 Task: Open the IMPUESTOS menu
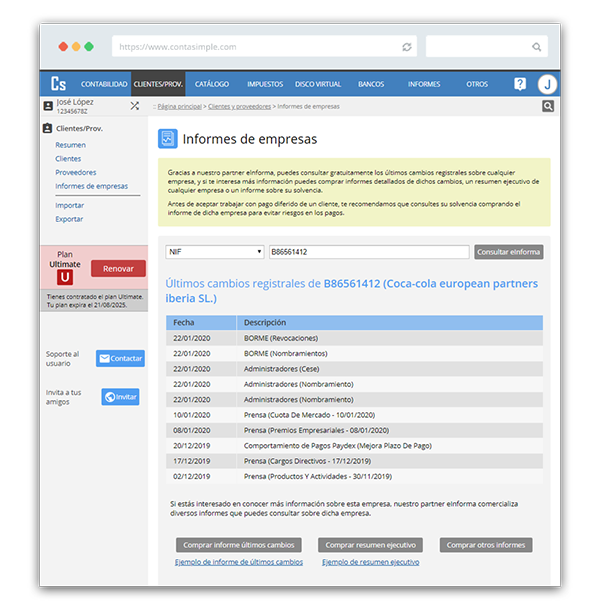tap(265, 84)
